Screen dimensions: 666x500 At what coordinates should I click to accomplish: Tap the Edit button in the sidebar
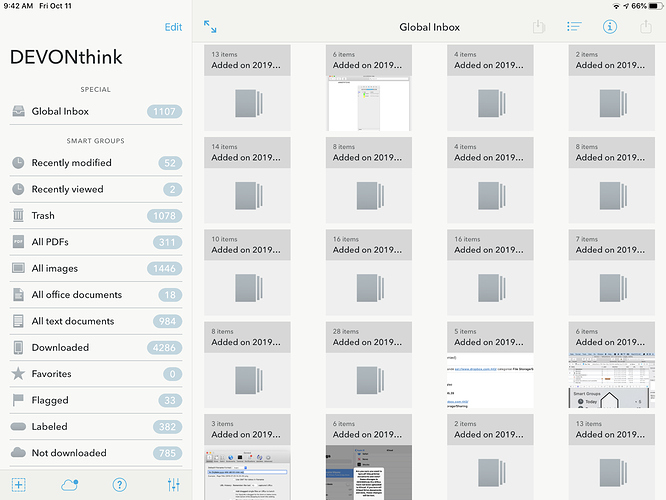(173, 27)
